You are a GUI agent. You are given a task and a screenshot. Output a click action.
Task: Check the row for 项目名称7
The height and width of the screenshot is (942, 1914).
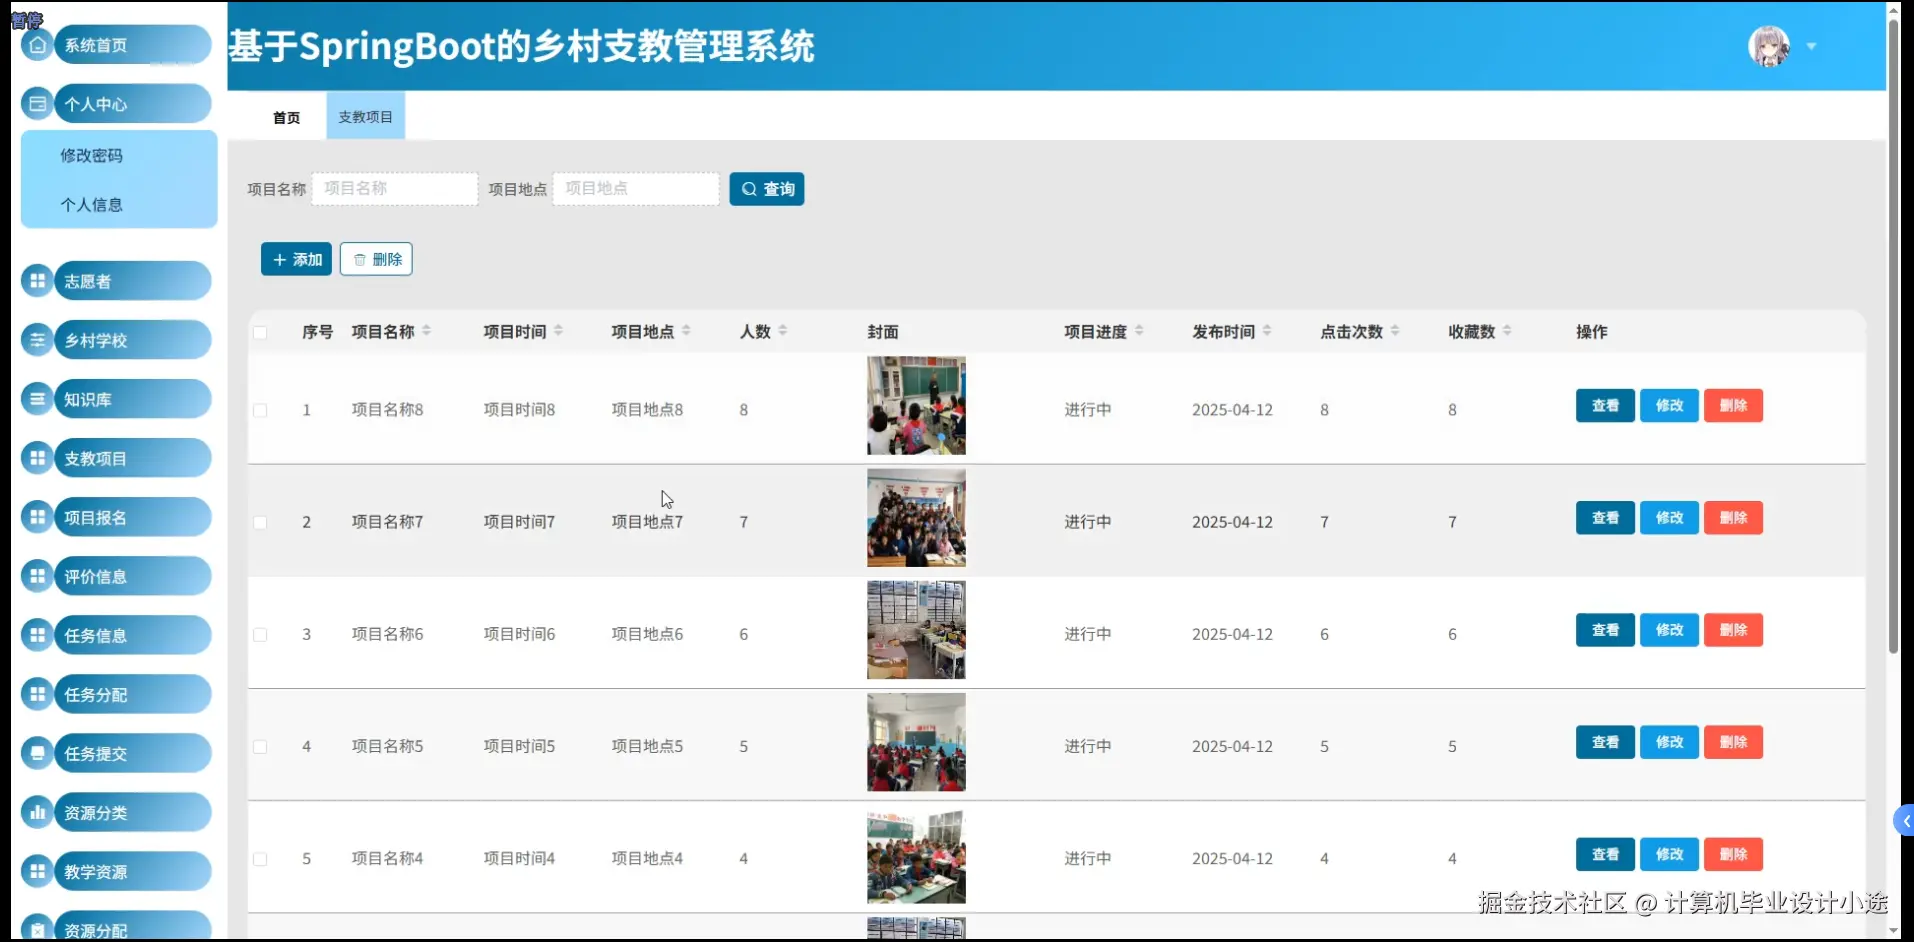coord(260,522)
